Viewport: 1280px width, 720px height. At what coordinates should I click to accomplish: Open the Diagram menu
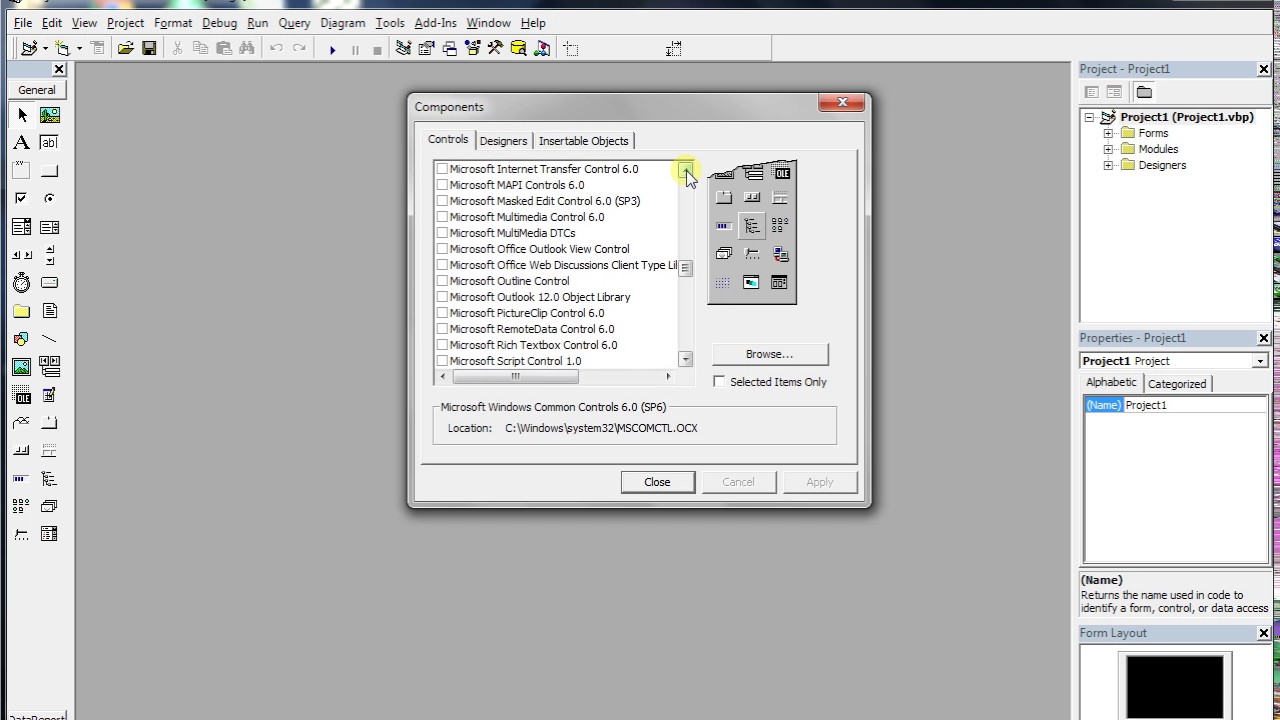point(343,22)
